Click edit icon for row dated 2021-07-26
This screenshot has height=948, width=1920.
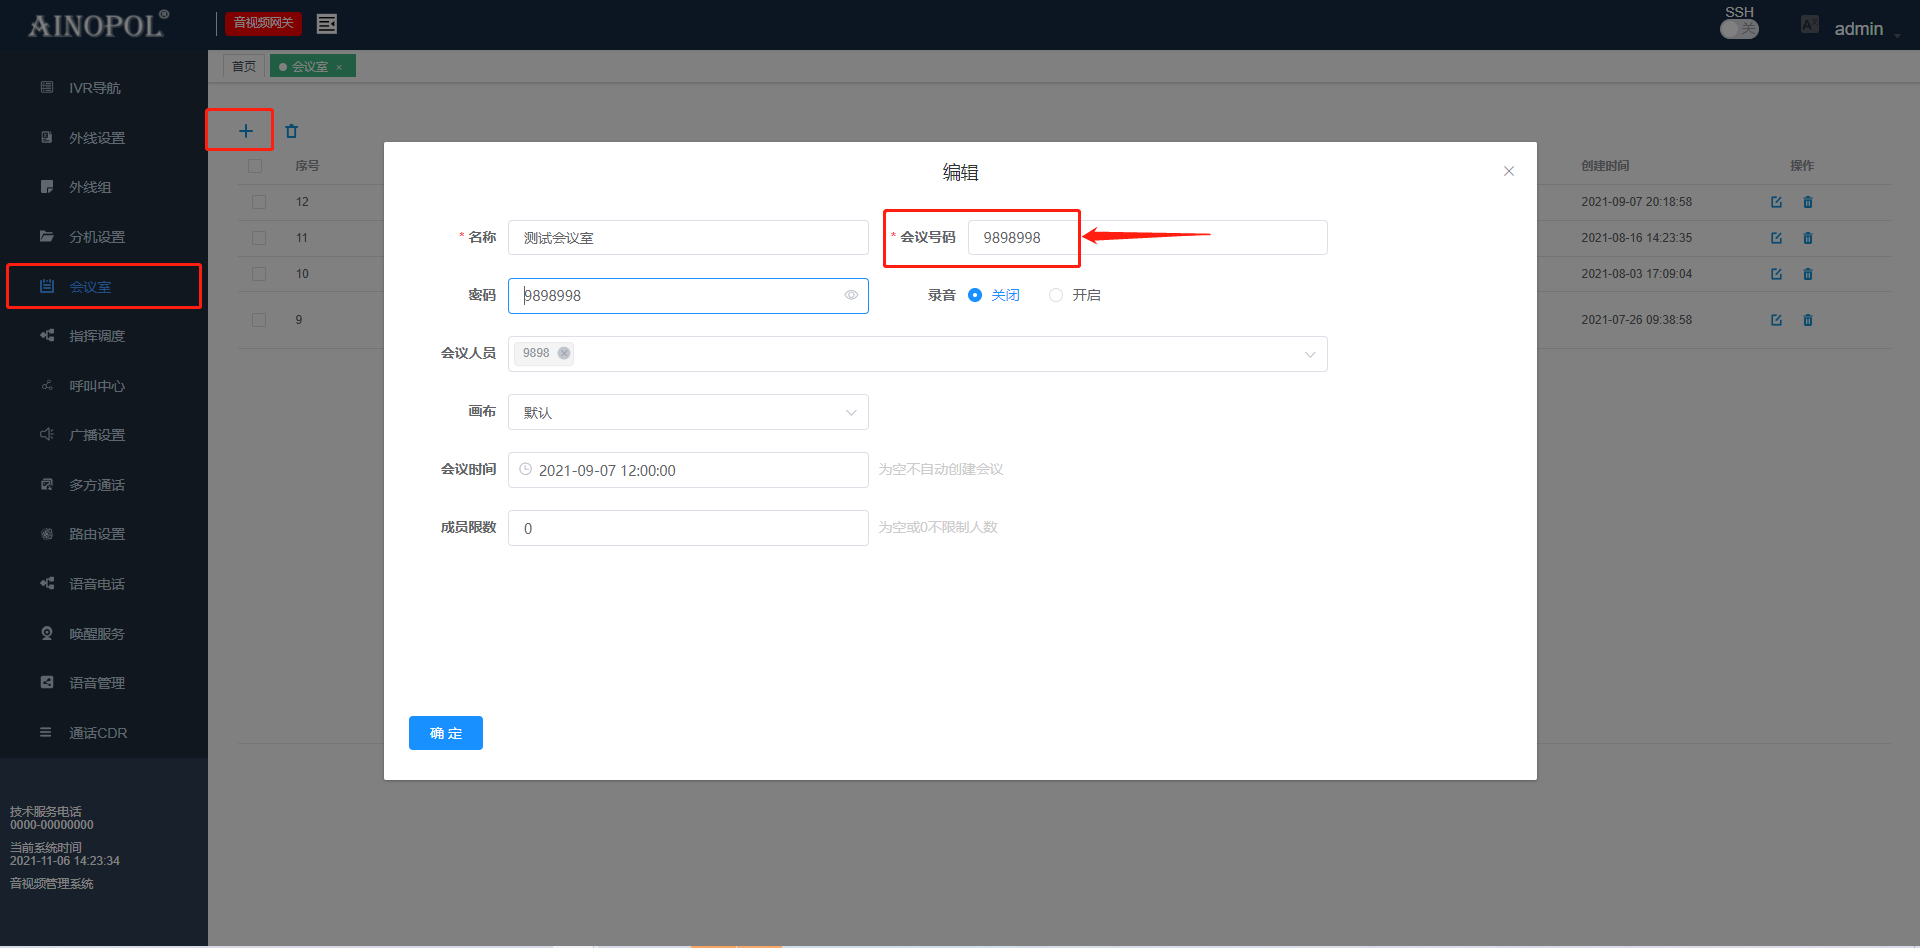coord(1776,320)
